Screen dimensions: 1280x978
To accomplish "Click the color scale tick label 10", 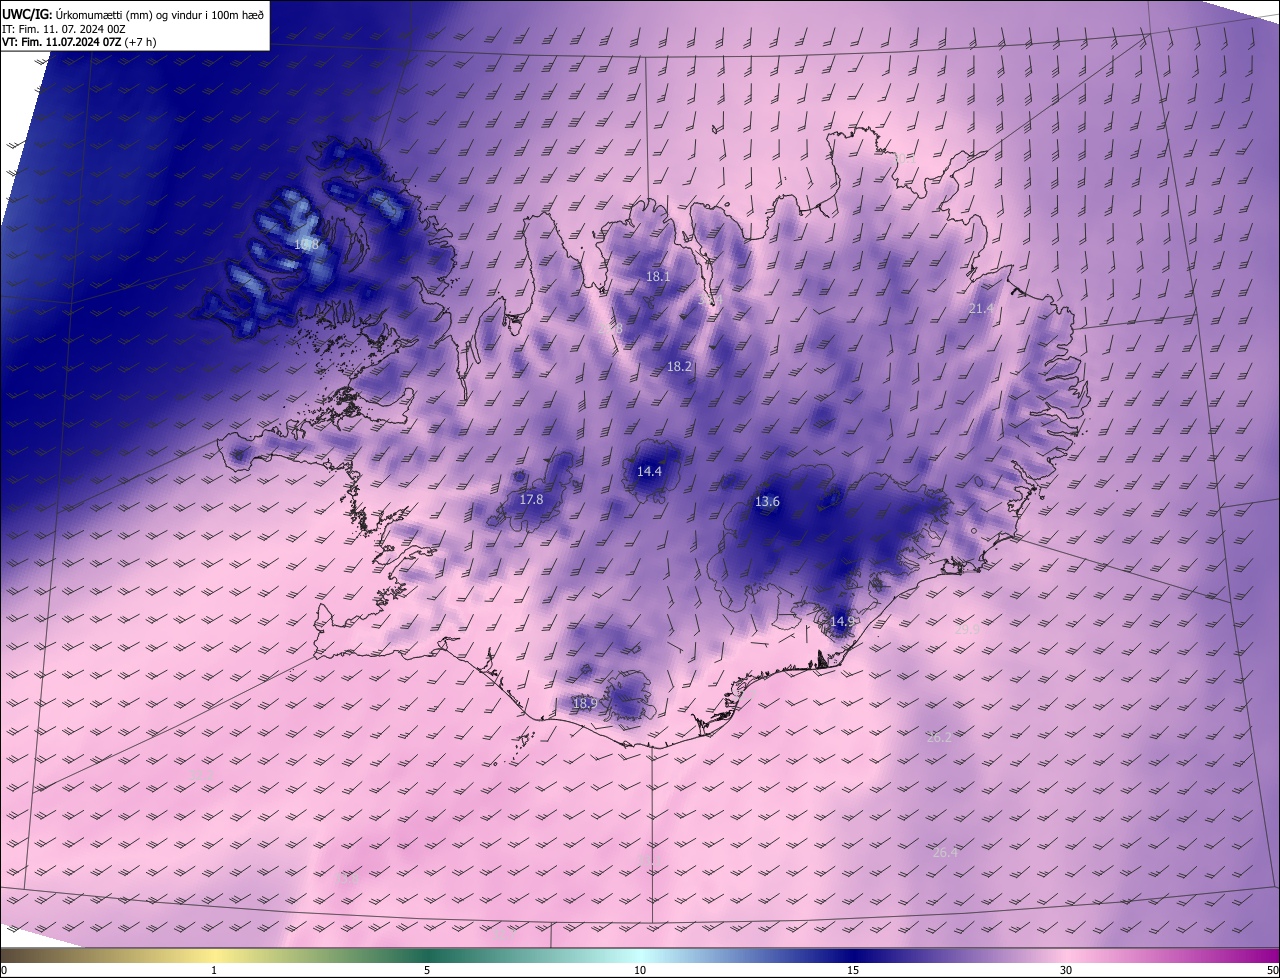I will click(640, 970).
